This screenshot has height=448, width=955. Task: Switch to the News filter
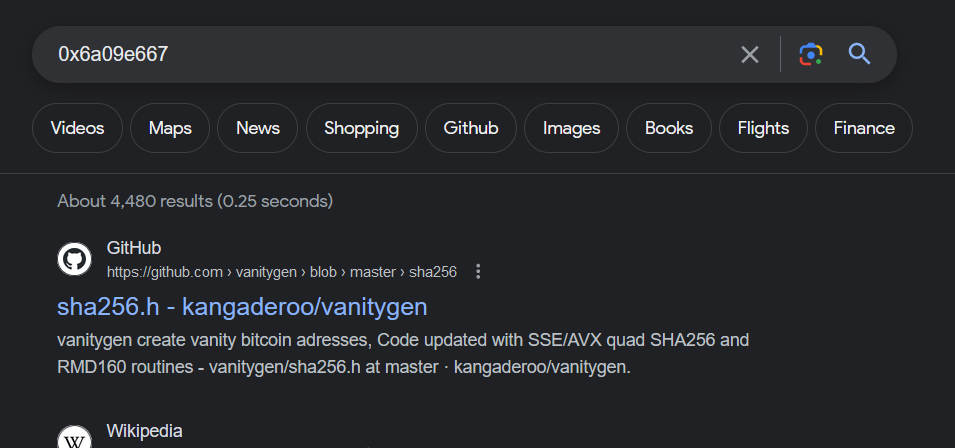pos(258,128)
